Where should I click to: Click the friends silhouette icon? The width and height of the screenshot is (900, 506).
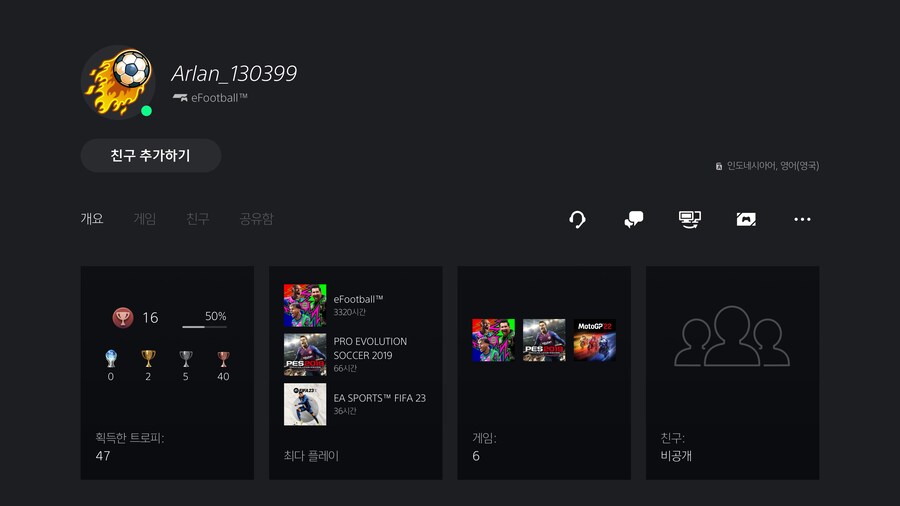click(732, 336)
